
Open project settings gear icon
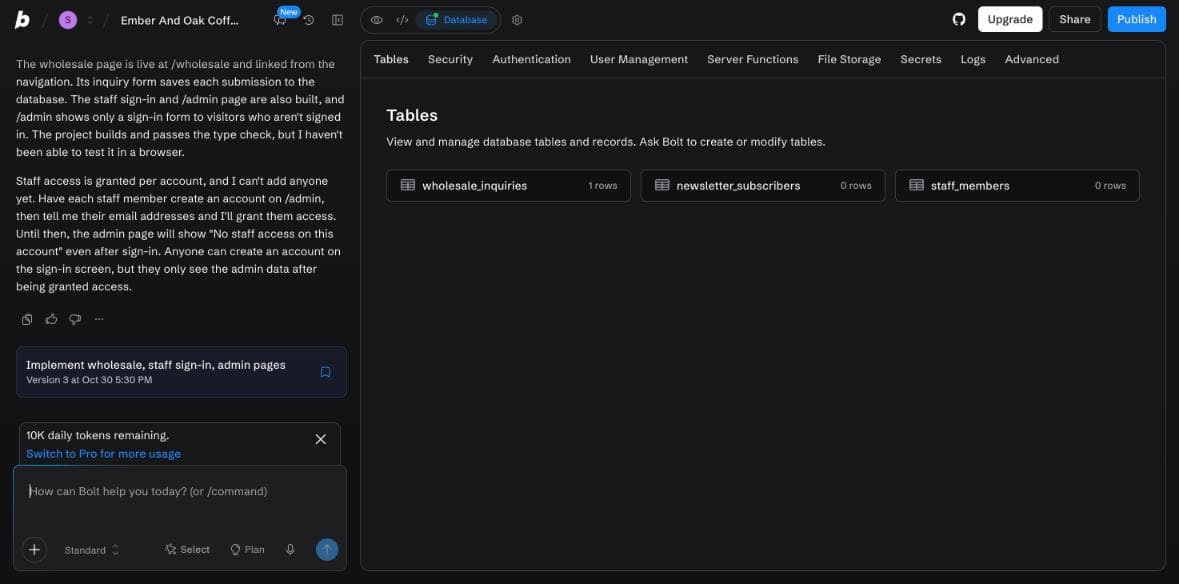(517, 20)
